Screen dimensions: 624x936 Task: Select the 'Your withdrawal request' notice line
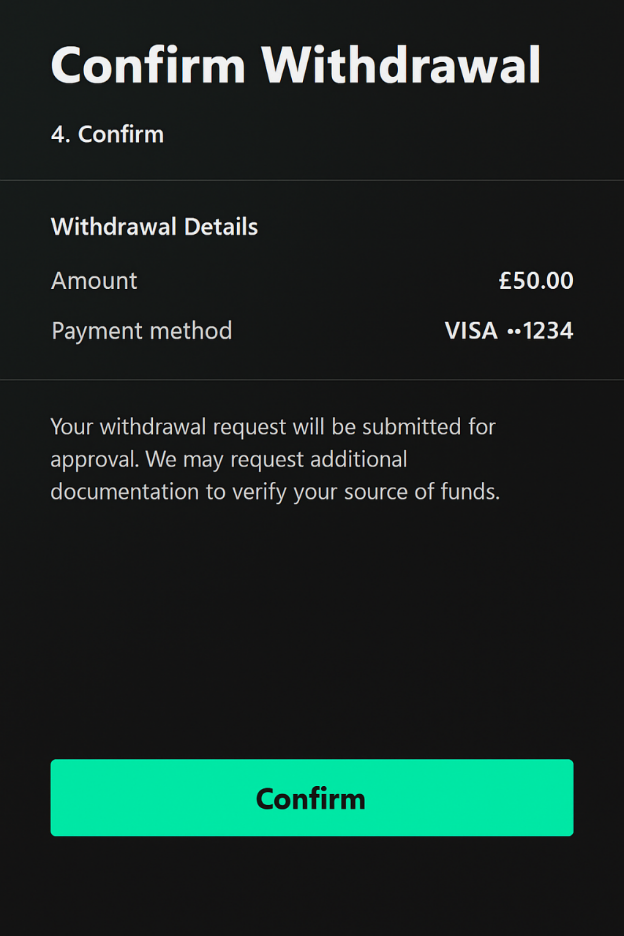273,427
